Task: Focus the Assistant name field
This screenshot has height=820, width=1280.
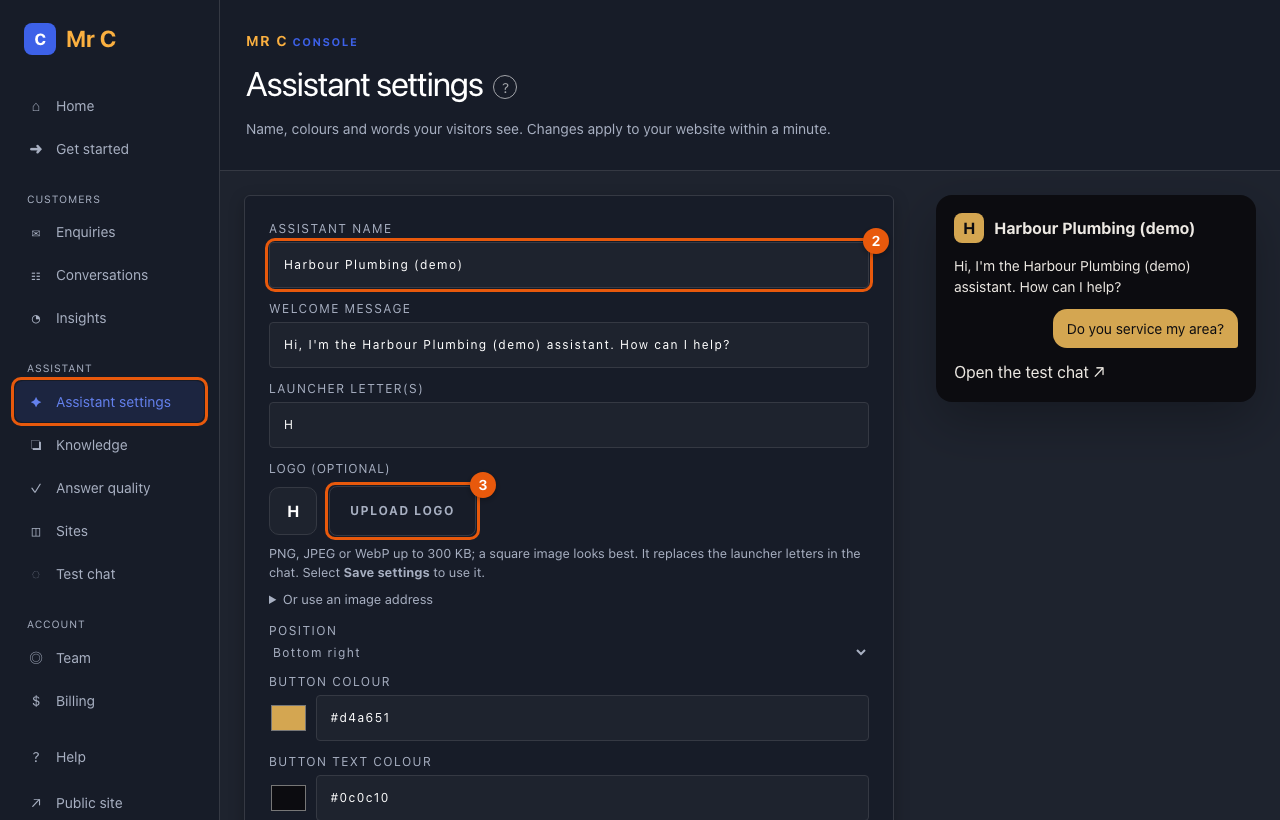Action: coord(569,265)
